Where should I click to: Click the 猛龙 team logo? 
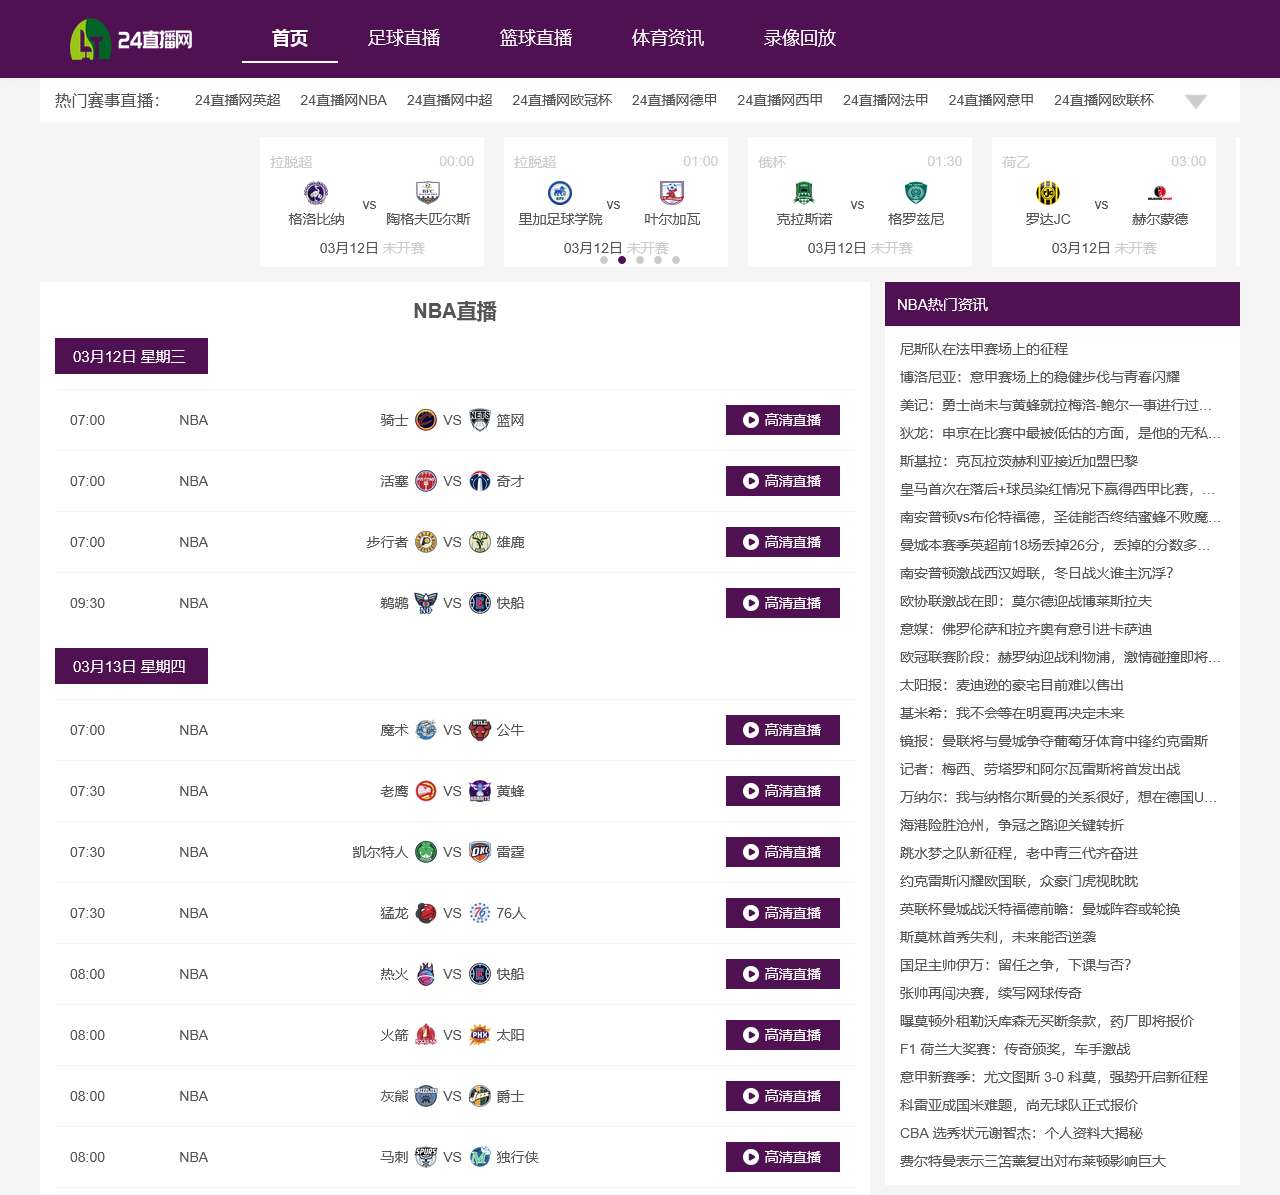tap(426, 913)
